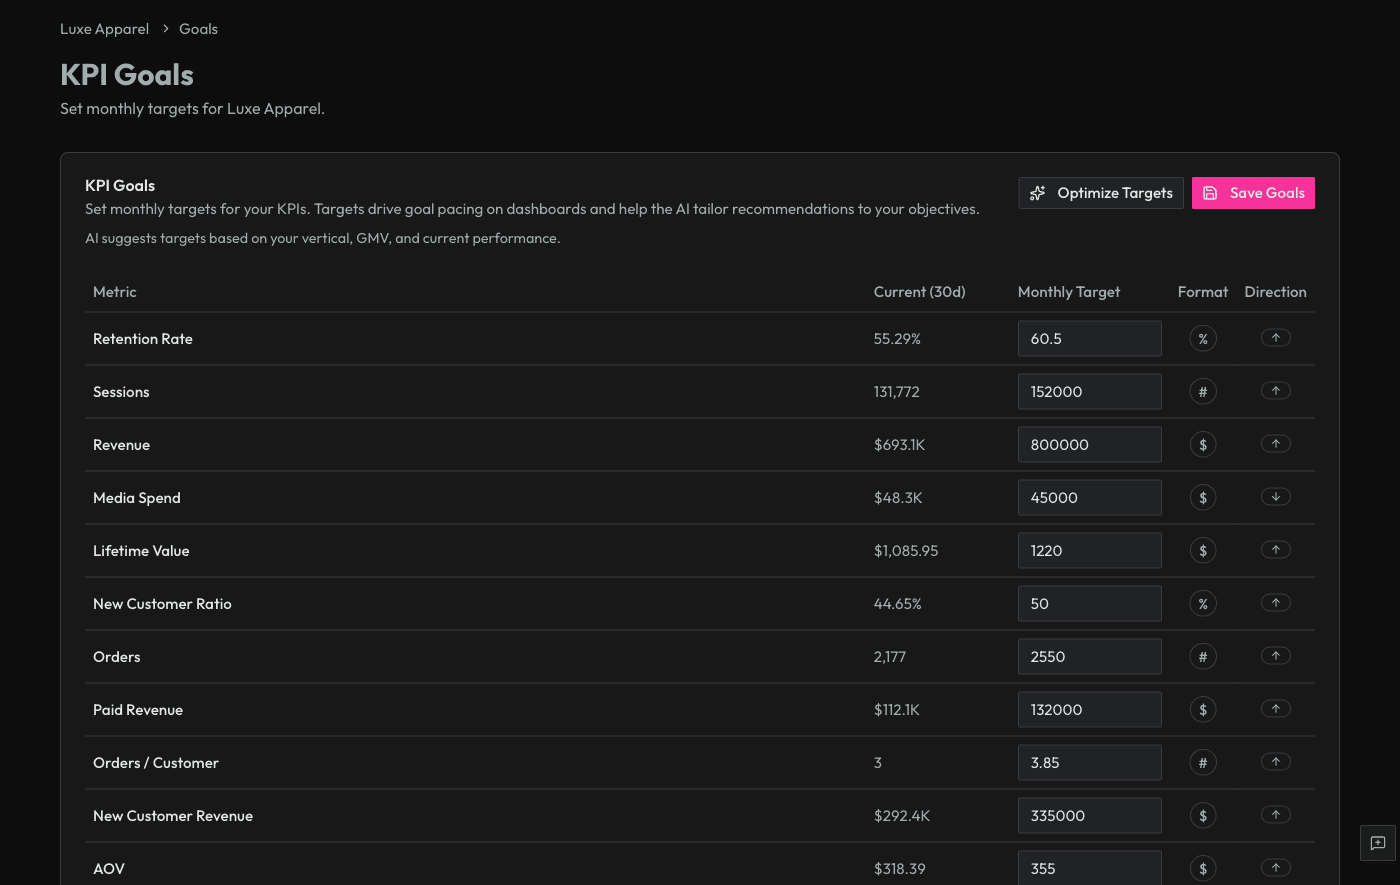Select the Goals breadcrumb item
The image size is (1400, 885).
[x=198, y=28]
